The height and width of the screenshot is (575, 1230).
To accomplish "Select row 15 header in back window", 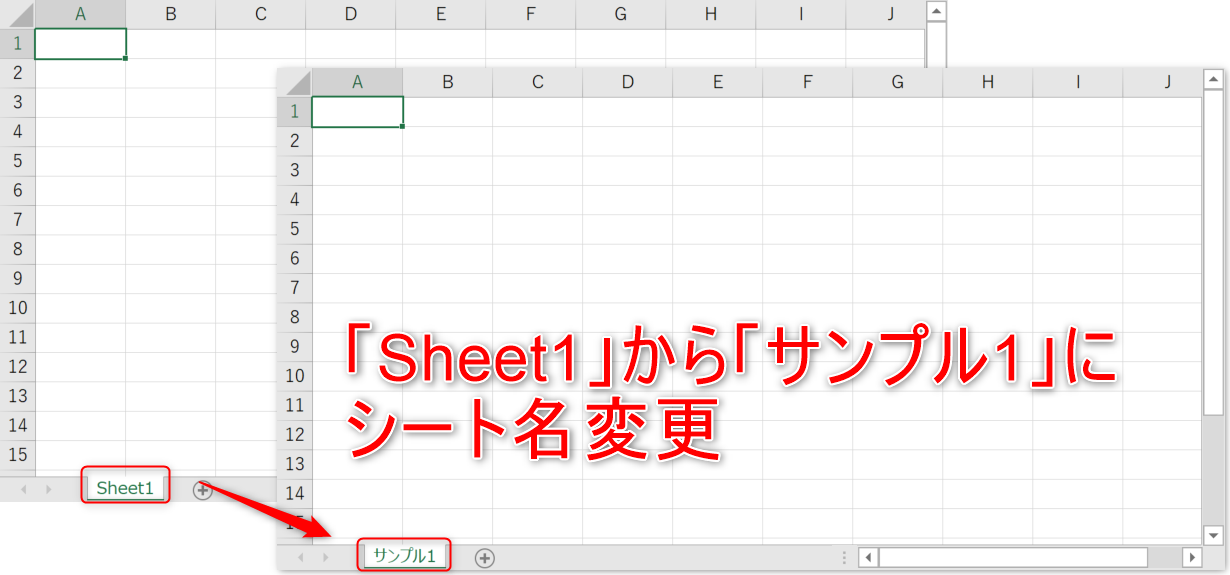I will (x=17, y=455).
